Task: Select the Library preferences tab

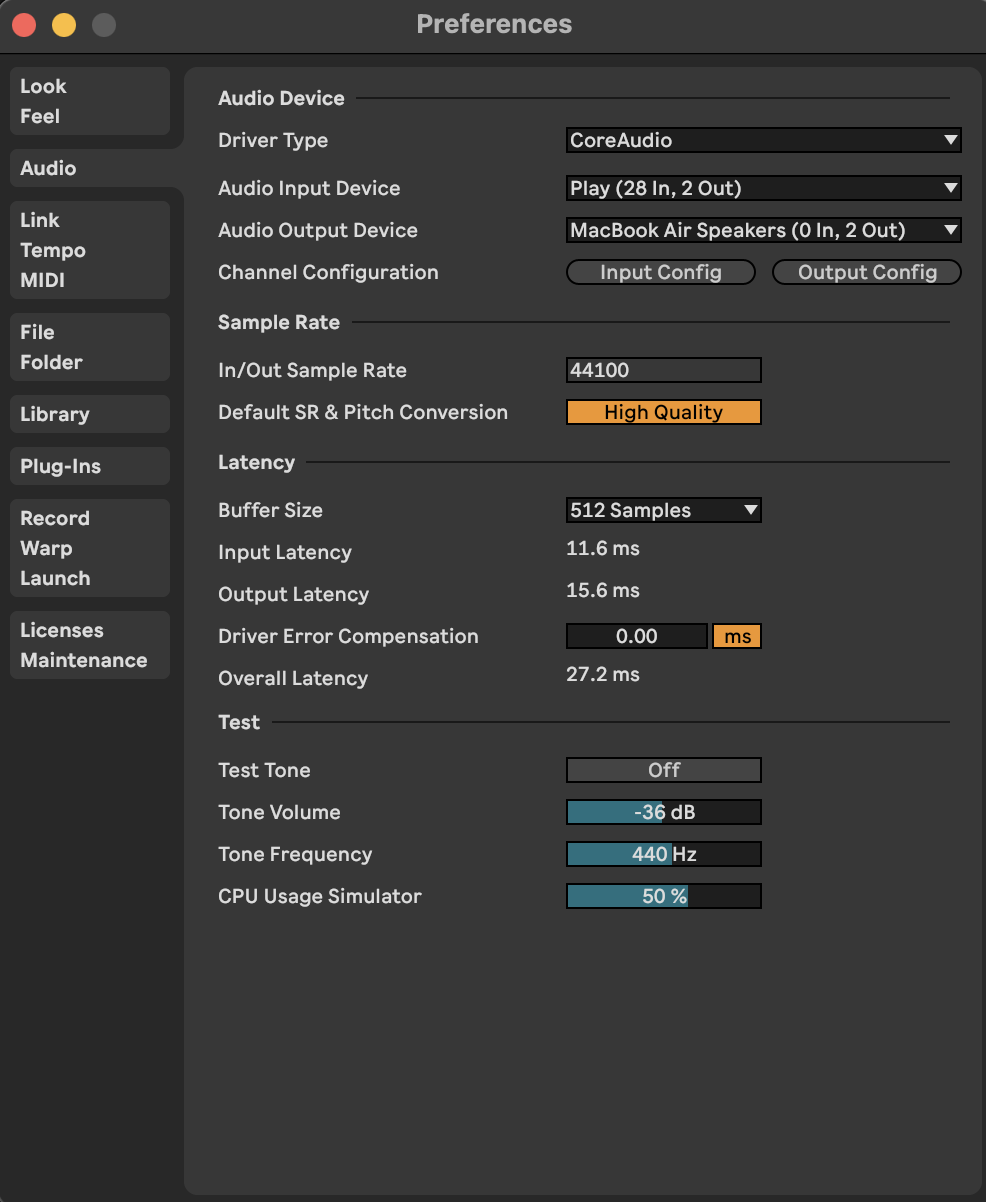Action: tap(90, 414)
